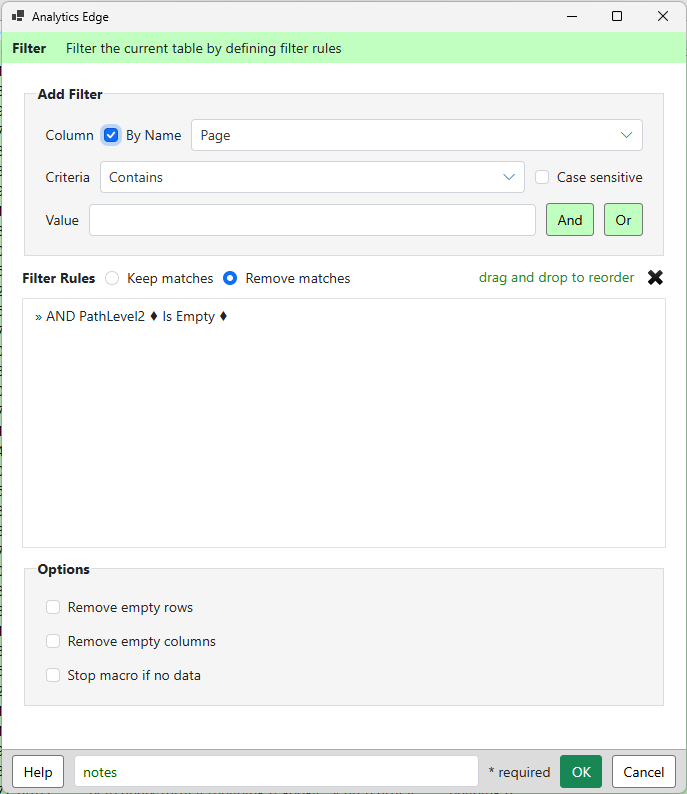Select the Remove matches radio button
Viewport: 687px width, 794px height.
point(230,278)
